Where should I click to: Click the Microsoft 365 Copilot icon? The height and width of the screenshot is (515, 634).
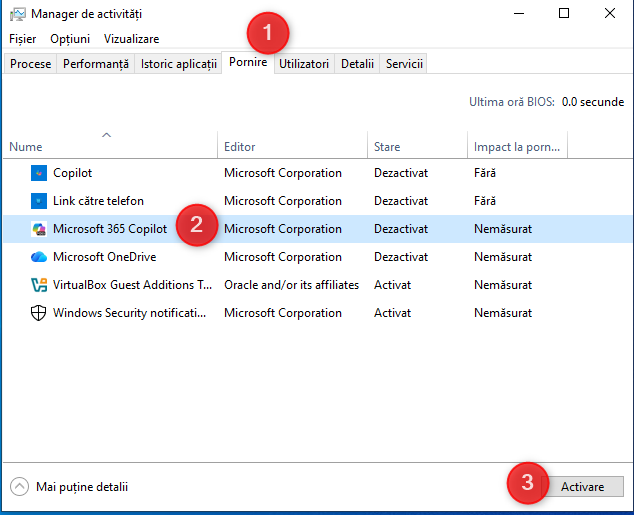click(x=39, y=229)
